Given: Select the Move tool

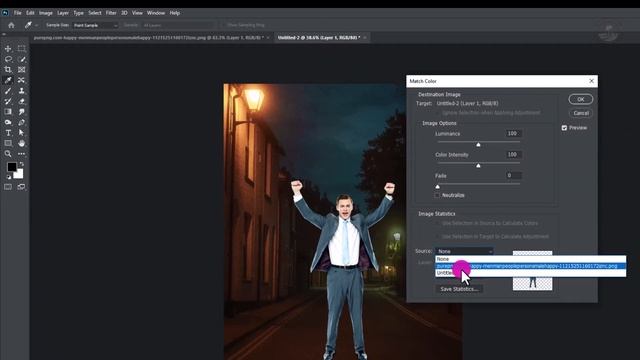Looking at the screenshot, I should [8, 49].
